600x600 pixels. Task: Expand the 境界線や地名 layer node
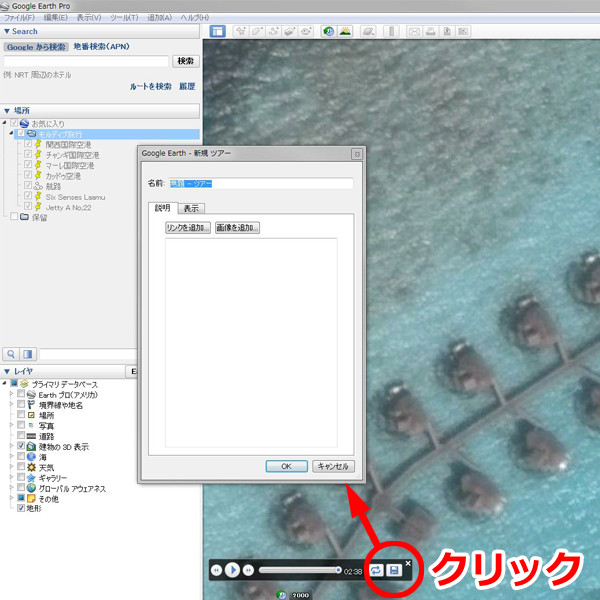coord(11,404)
